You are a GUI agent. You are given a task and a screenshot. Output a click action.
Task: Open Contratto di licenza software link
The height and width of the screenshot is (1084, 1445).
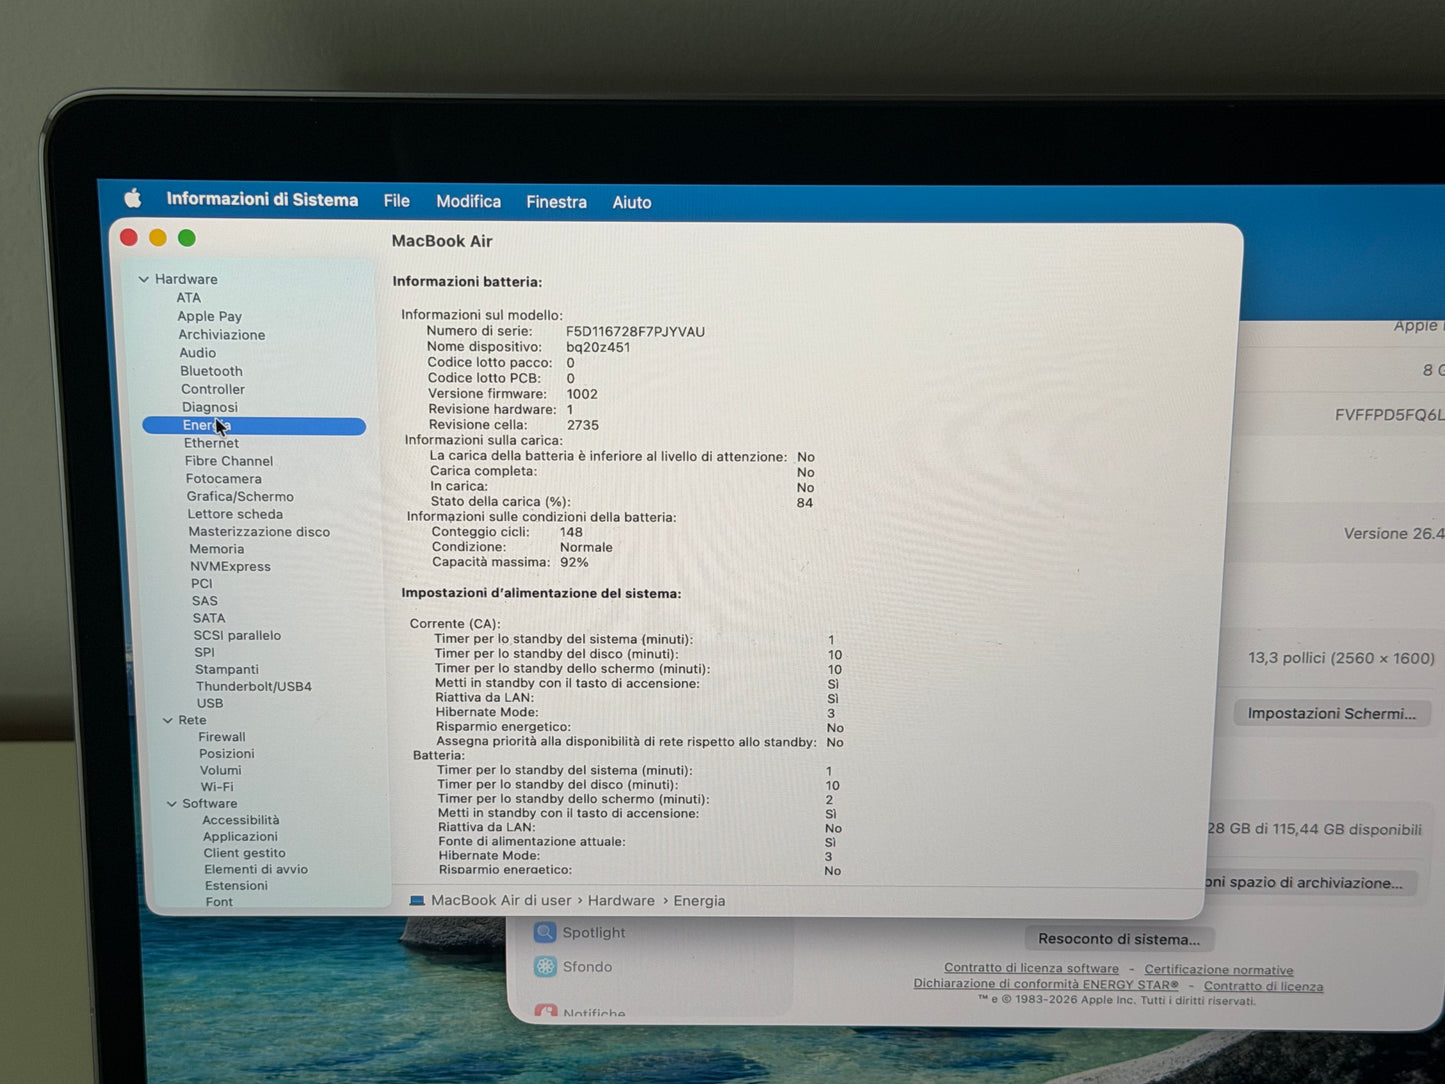tap(1031, 968)
